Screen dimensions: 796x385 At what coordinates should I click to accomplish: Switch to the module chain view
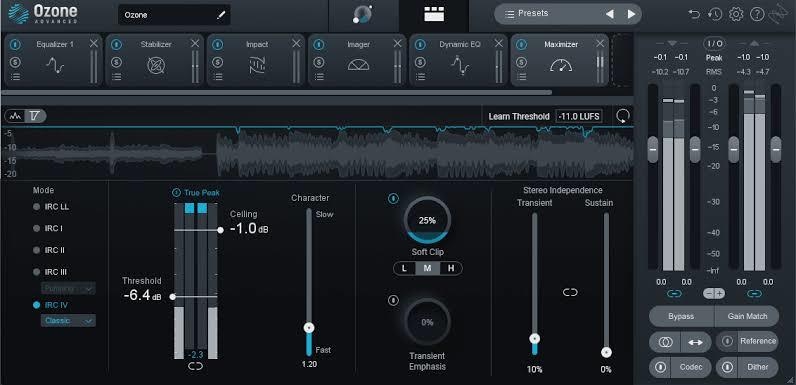pos(434,15)
